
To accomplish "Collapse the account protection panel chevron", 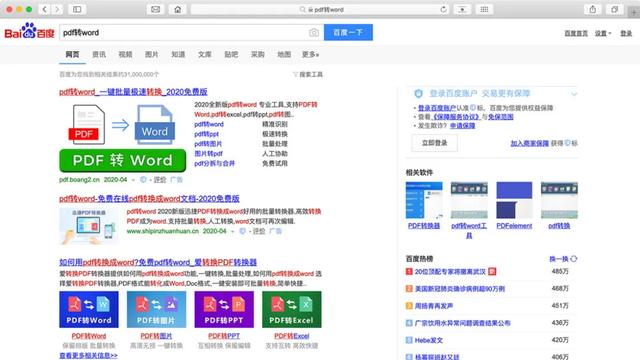I will click(574, 94).
